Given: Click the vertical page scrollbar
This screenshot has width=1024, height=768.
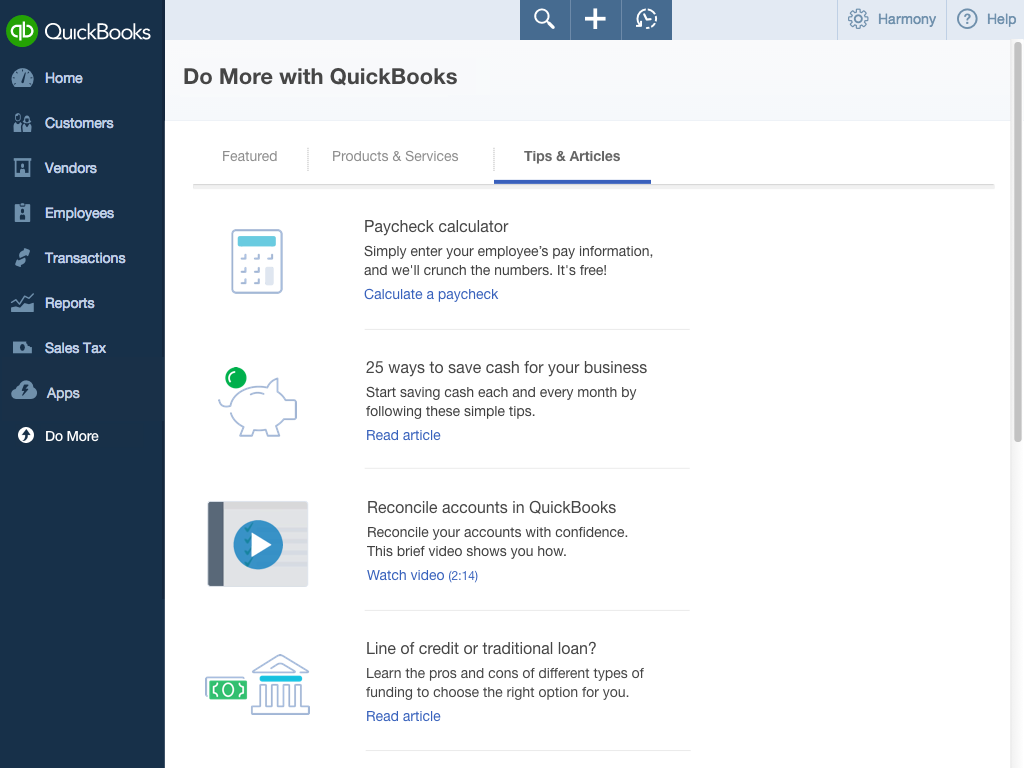Looking at the screenshot, I should click(1018, 240).
